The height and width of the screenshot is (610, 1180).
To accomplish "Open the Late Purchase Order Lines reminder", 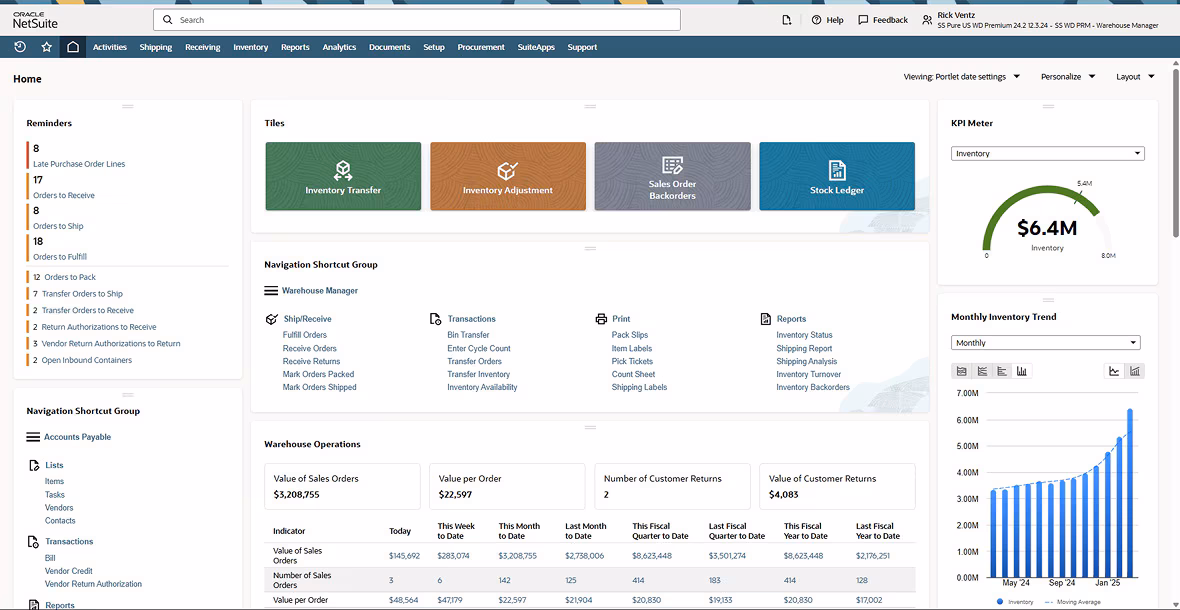I will click(x=79, y=163).
